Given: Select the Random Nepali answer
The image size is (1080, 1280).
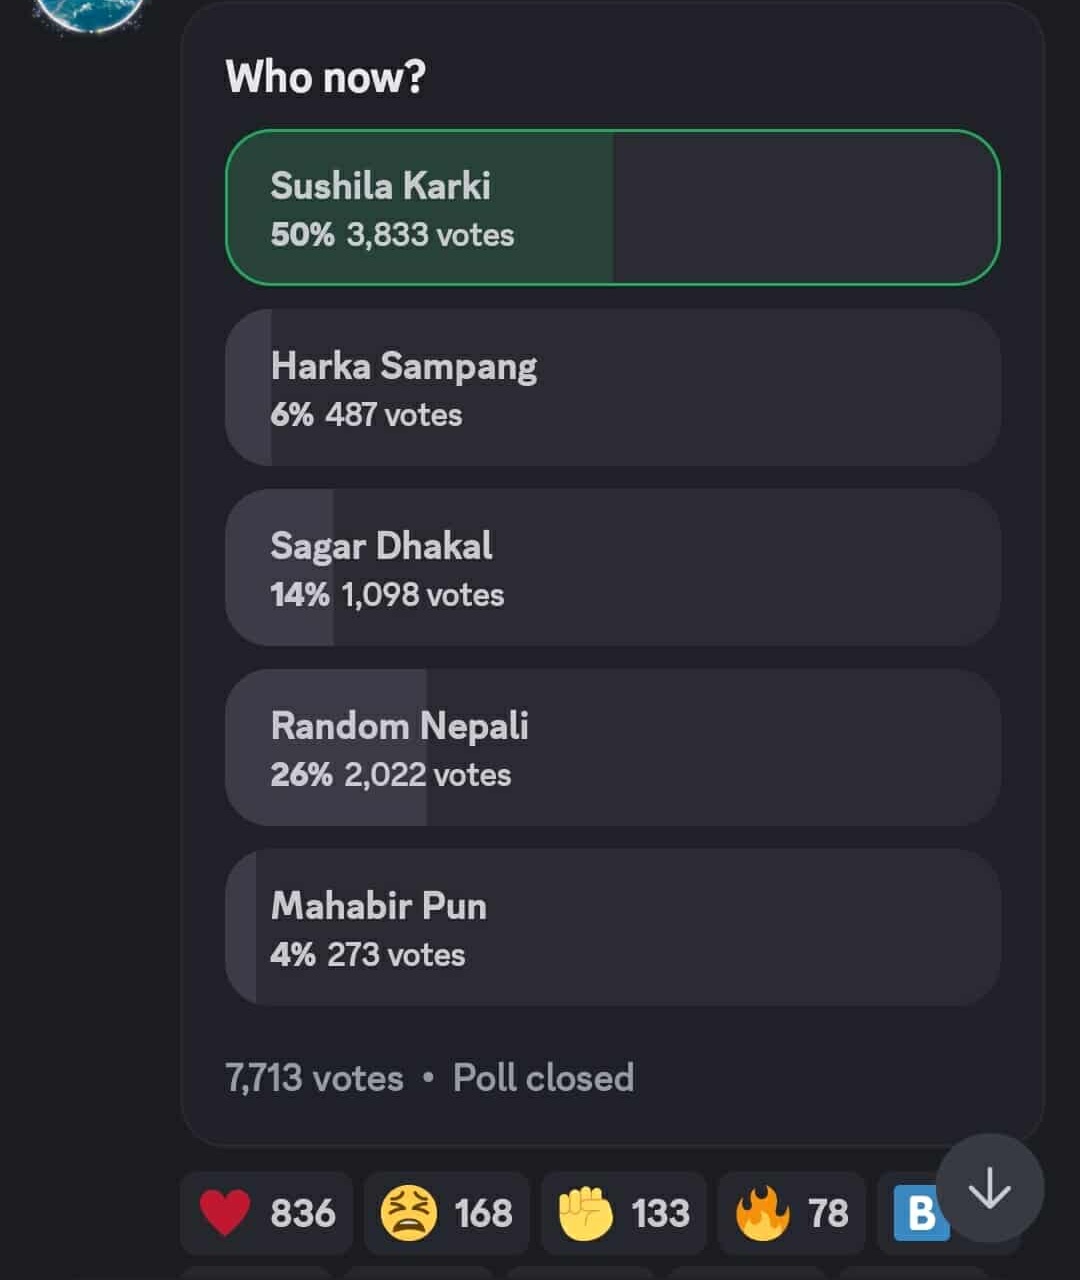Looking at the screenshot, I should click(612, 747).
